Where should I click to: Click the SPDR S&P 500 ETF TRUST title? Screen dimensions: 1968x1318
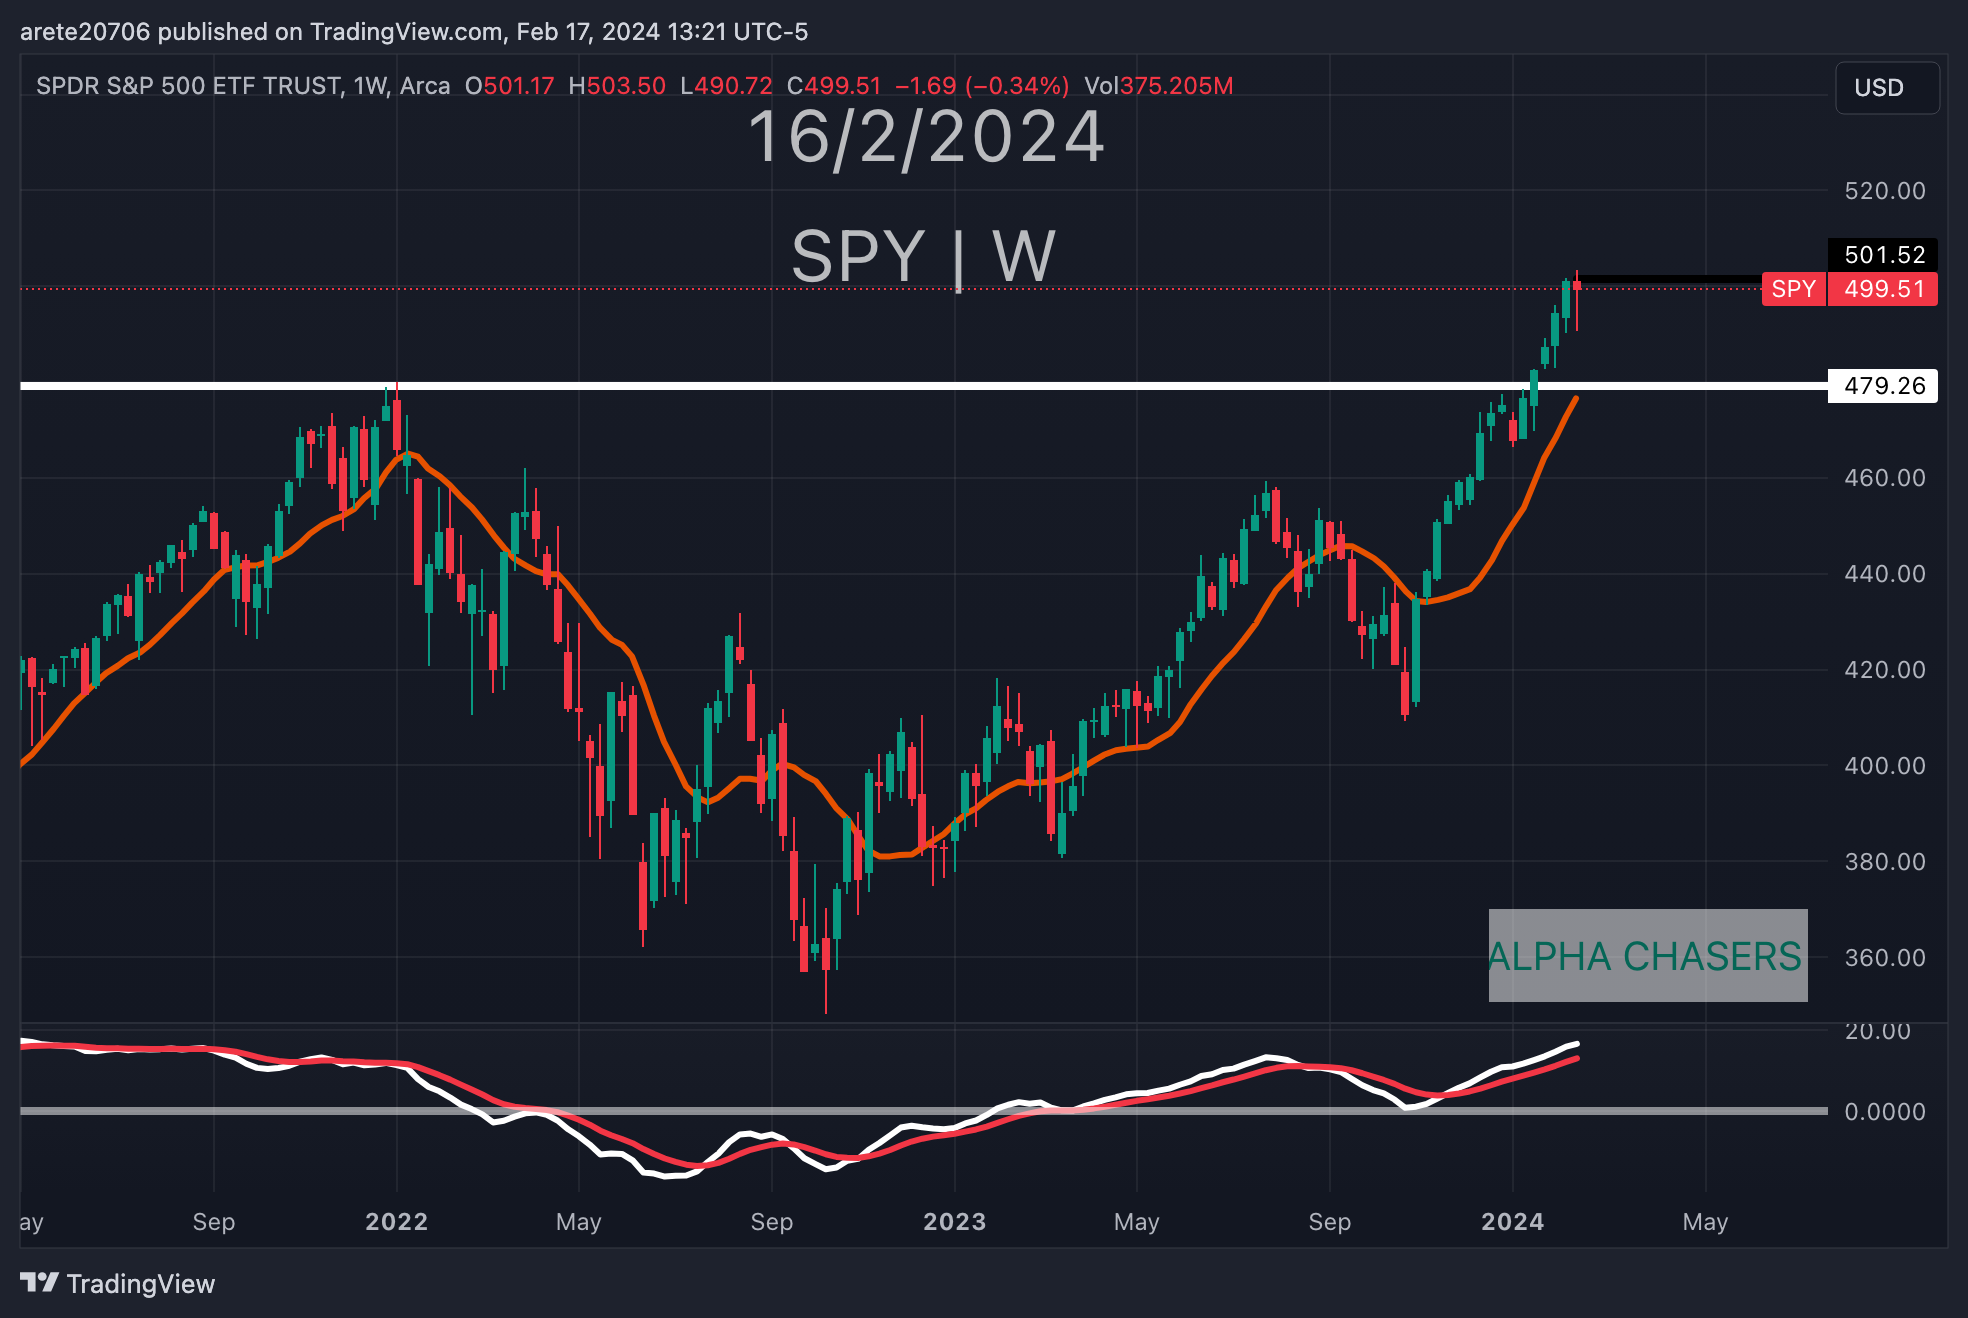(189, 86)
